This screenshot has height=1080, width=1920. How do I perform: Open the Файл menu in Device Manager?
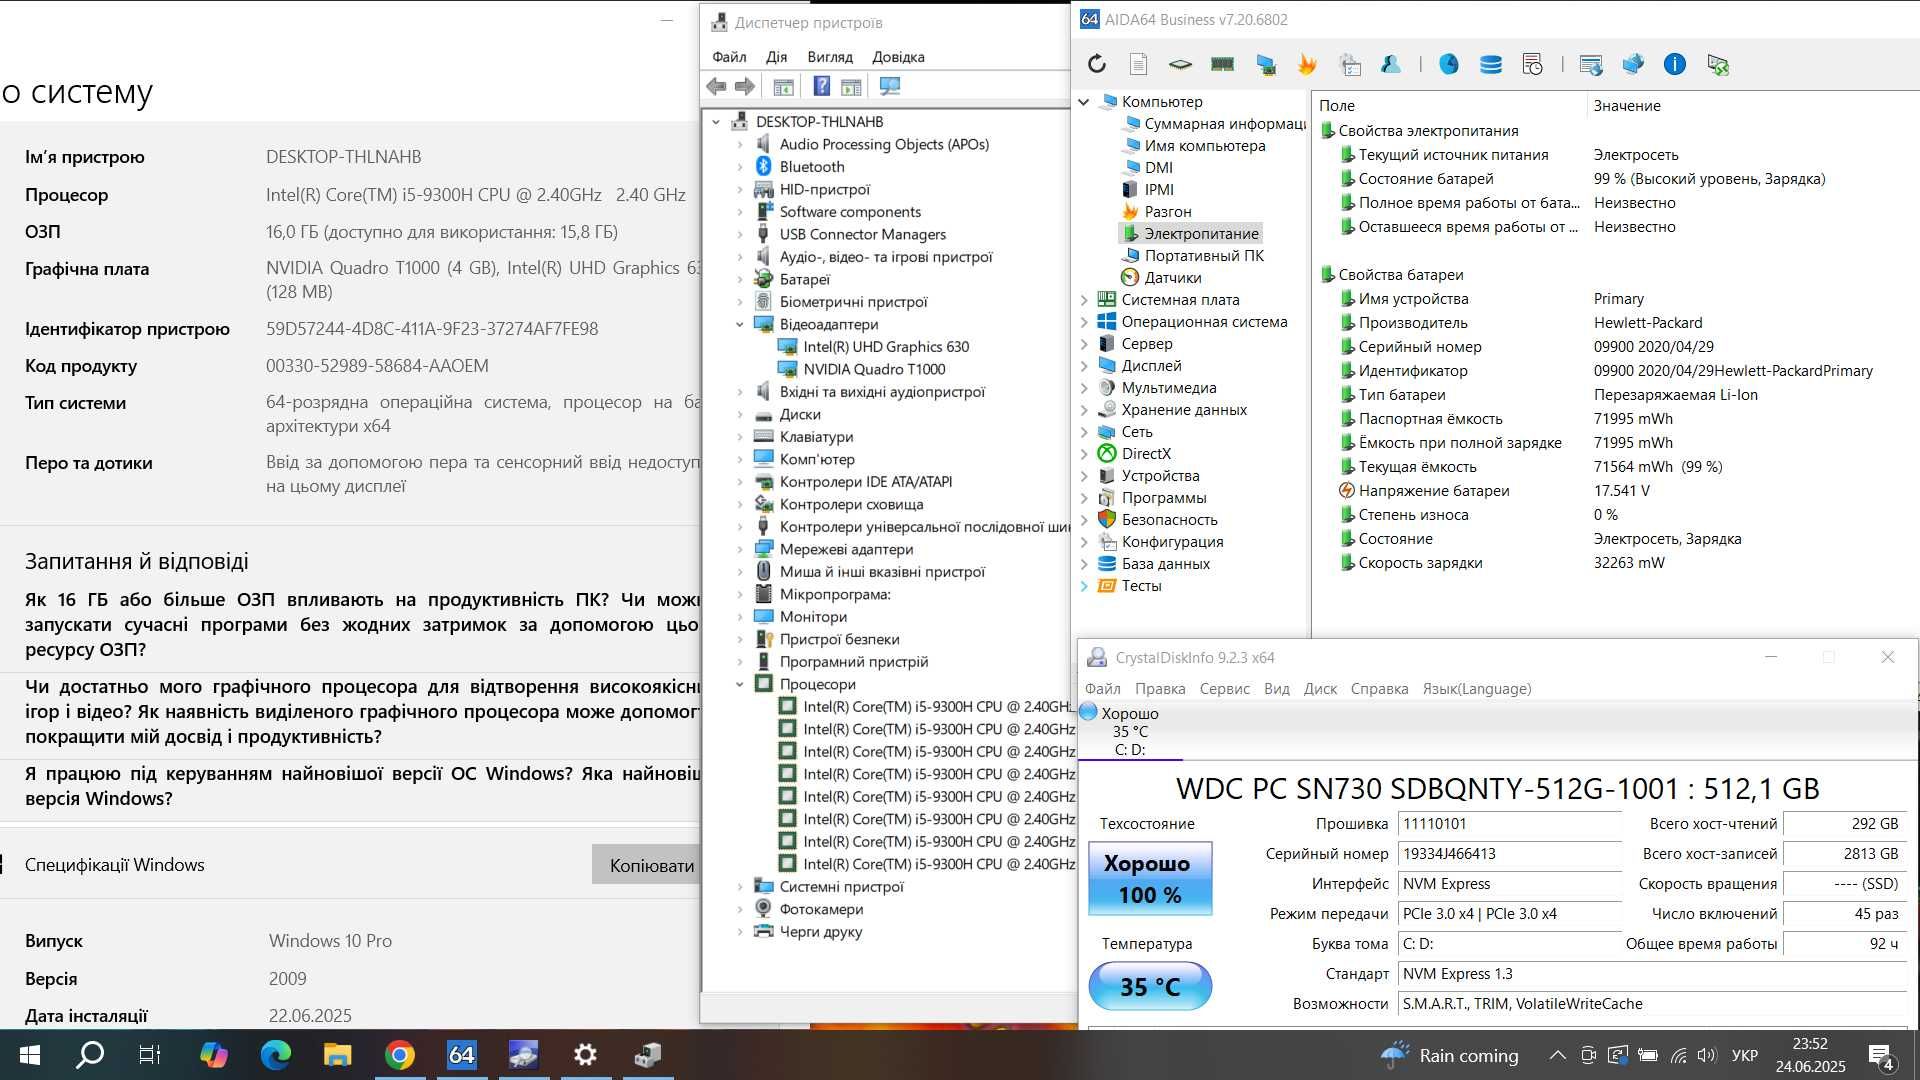[x=729, y=57]
